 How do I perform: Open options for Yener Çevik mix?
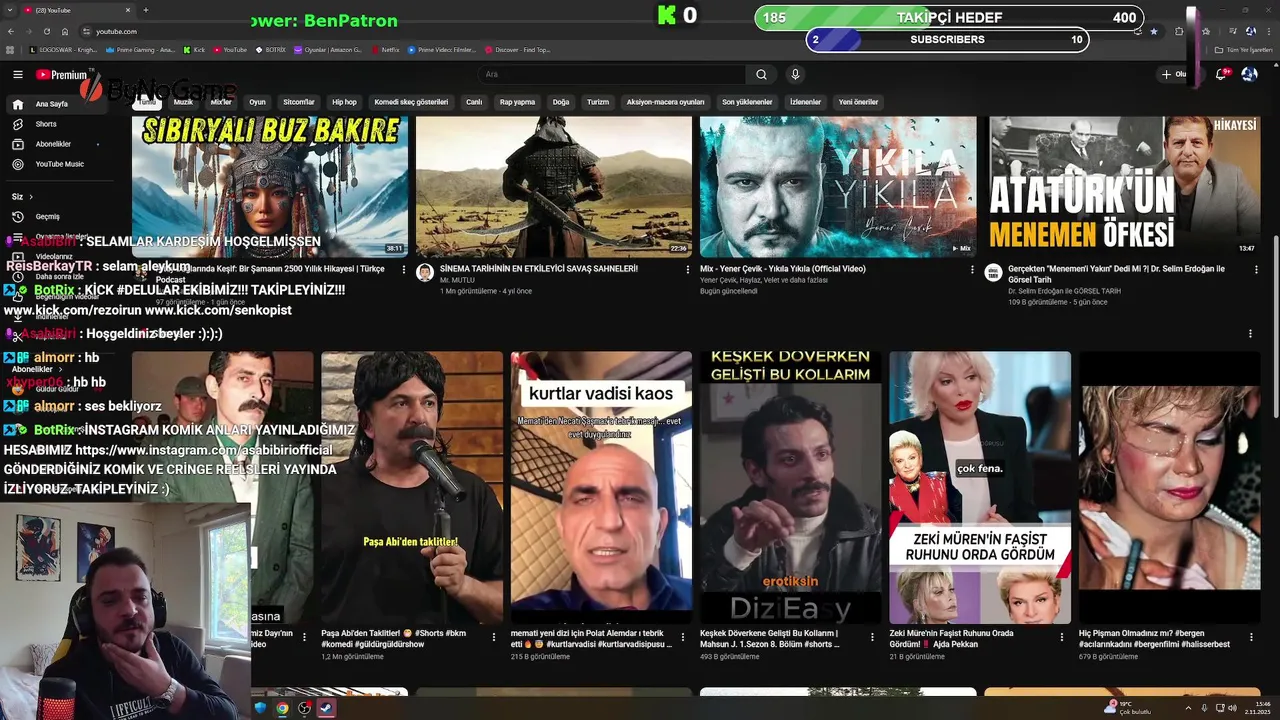pyautogui.click(x=972, y=269)
